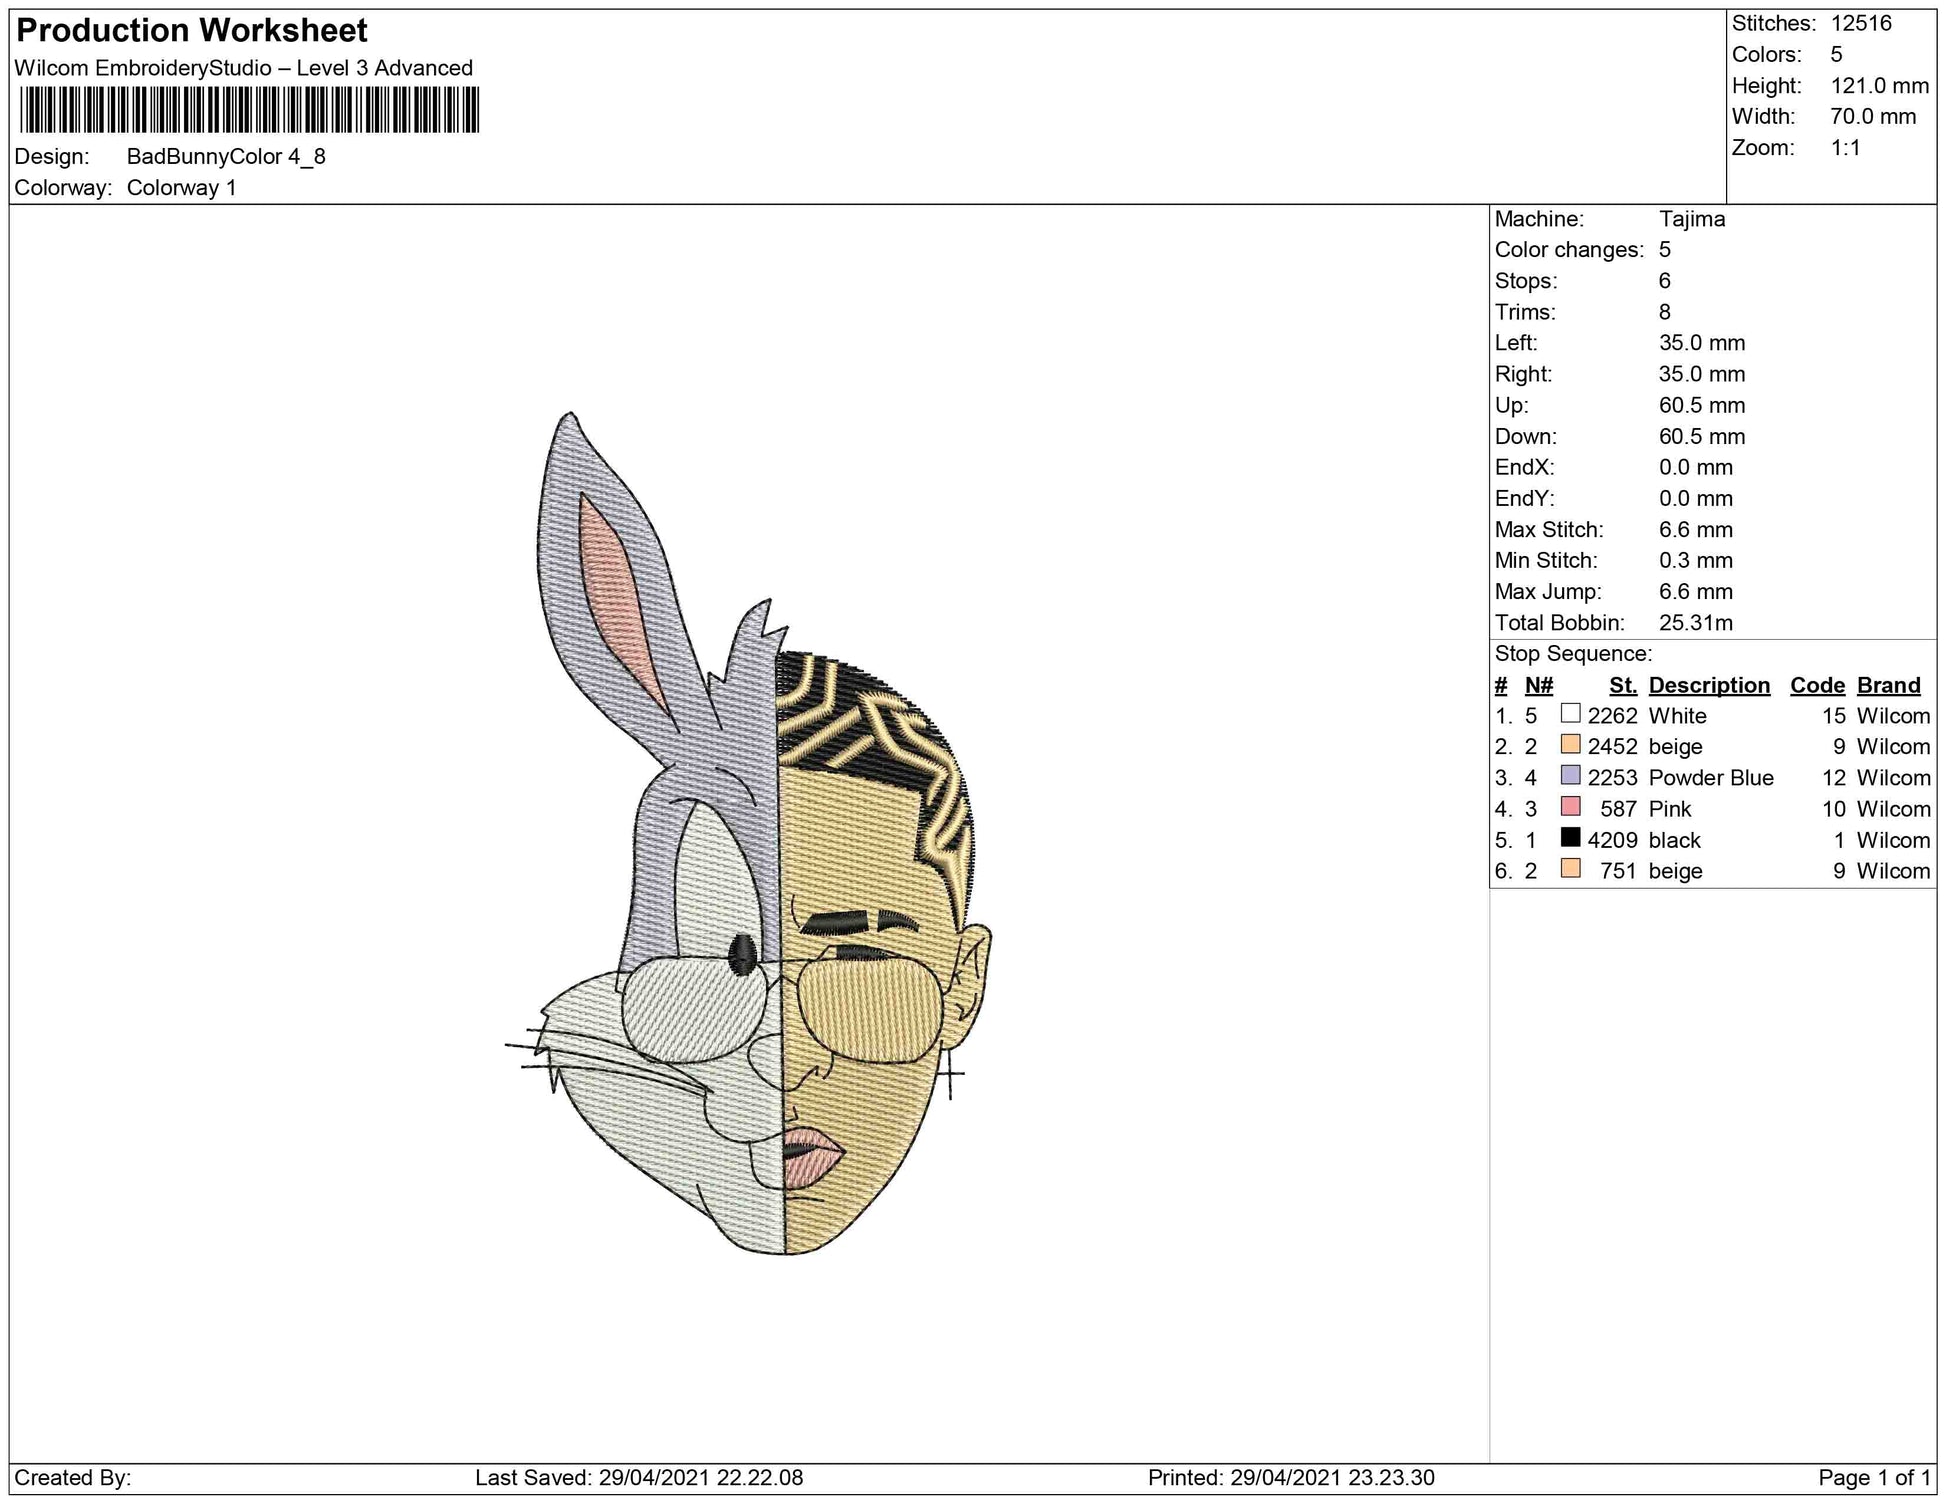1946x1497 pixels.
Task: Click the first beige swatch, stitch count 2452
Action: 1570,745
